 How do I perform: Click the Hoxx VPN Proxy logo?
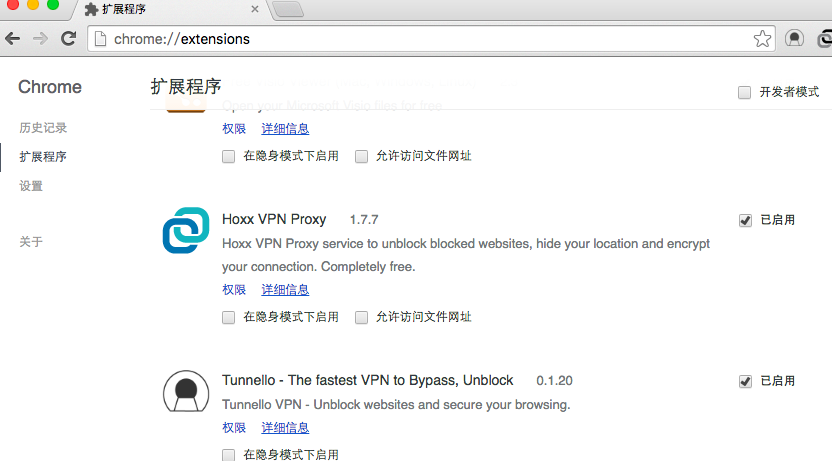186,230
